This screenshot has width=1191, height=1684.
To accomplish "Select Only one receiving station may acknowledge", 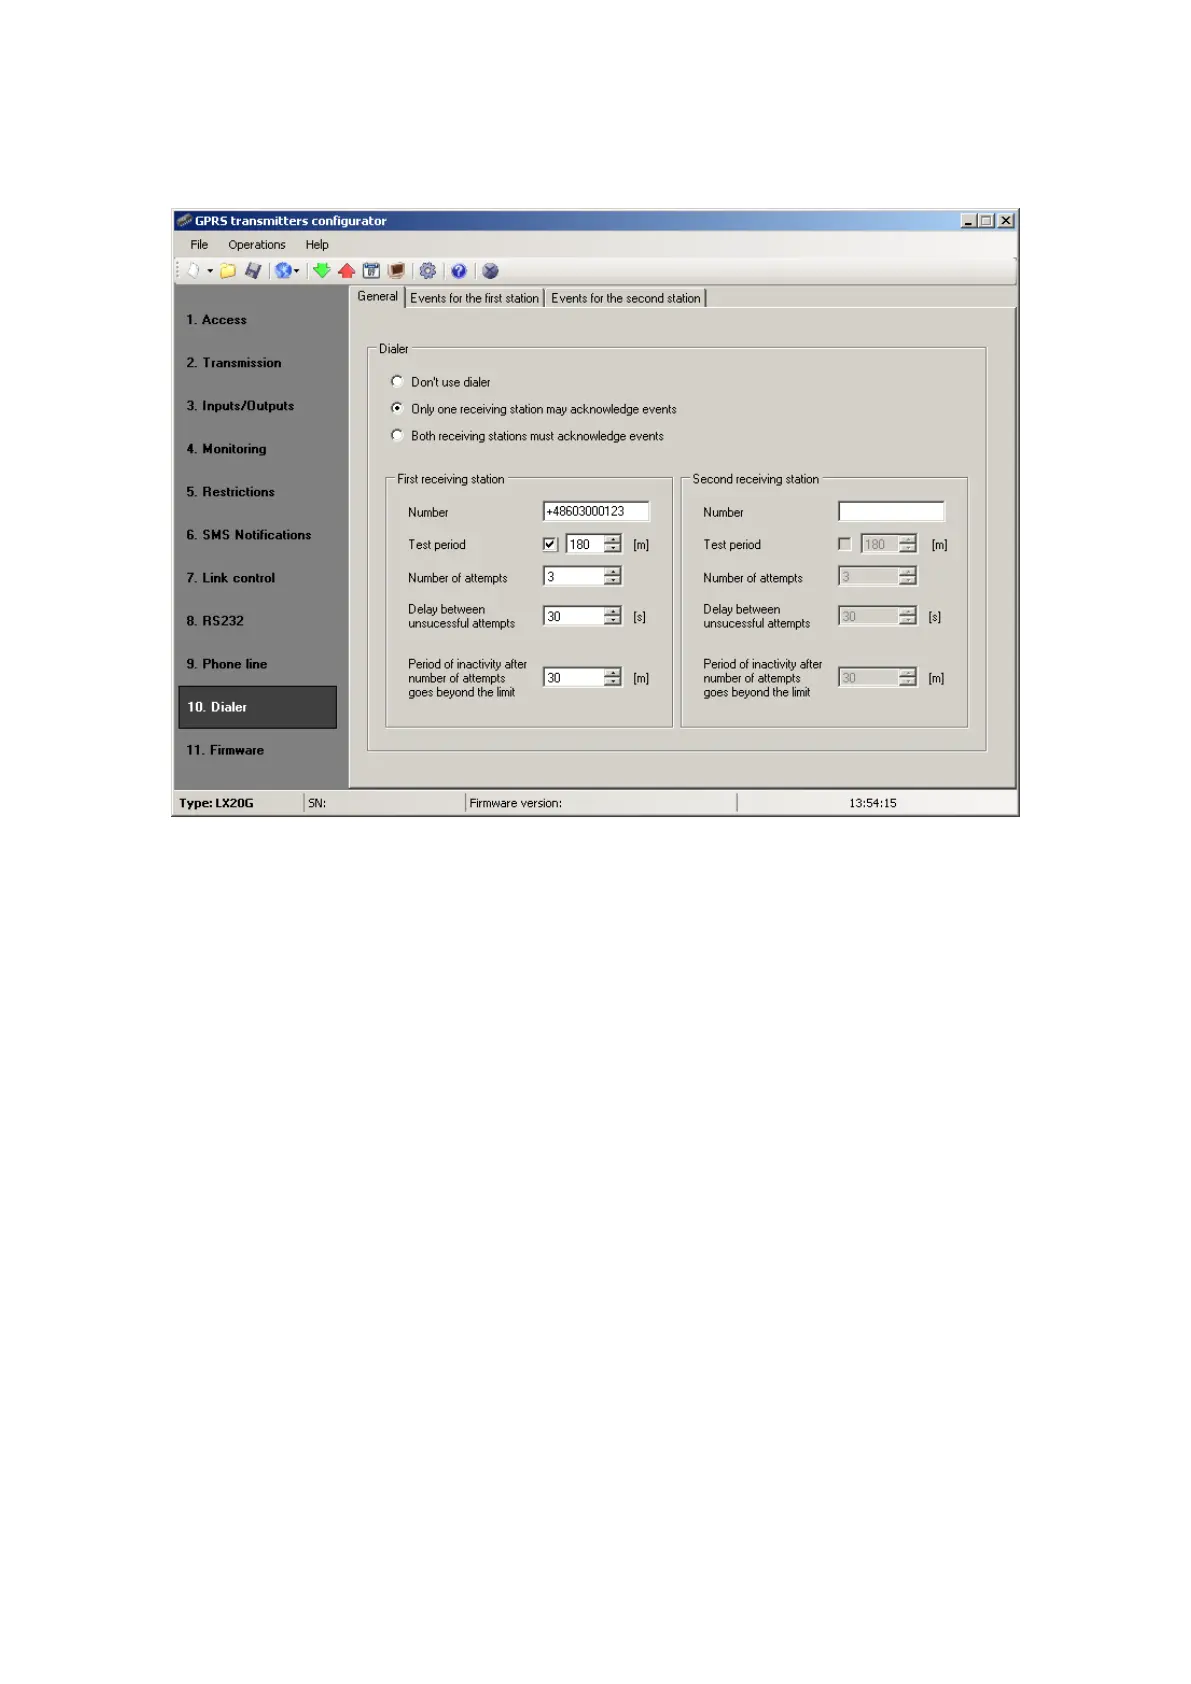I will coord(397,409).
